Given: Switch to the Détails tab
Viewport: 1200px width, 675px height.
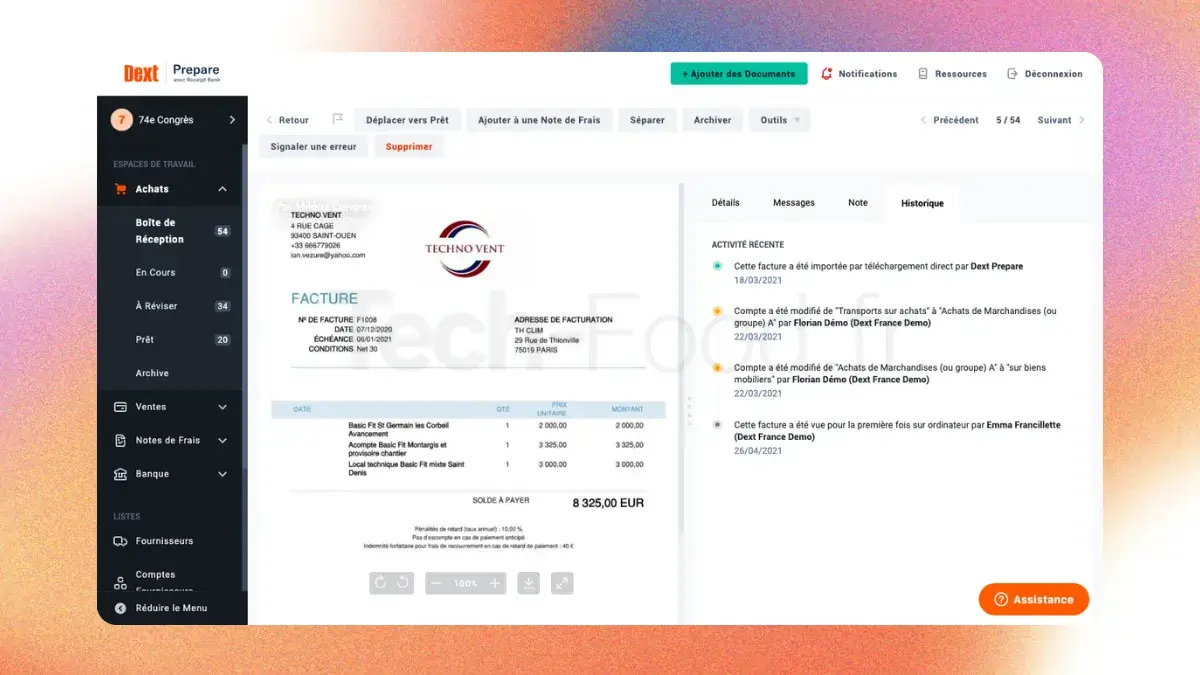Looking at the screenshot, I should [726, 203].
